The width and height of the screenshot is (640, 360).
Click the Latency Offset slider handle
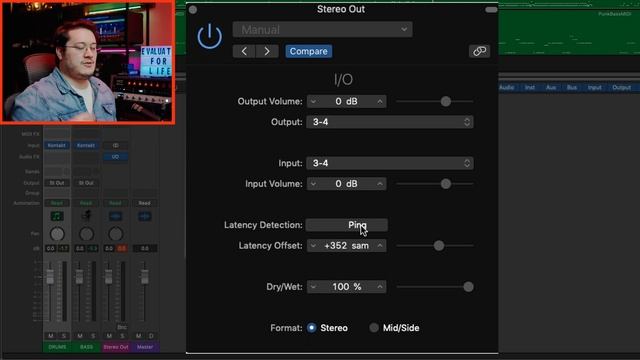439,246
